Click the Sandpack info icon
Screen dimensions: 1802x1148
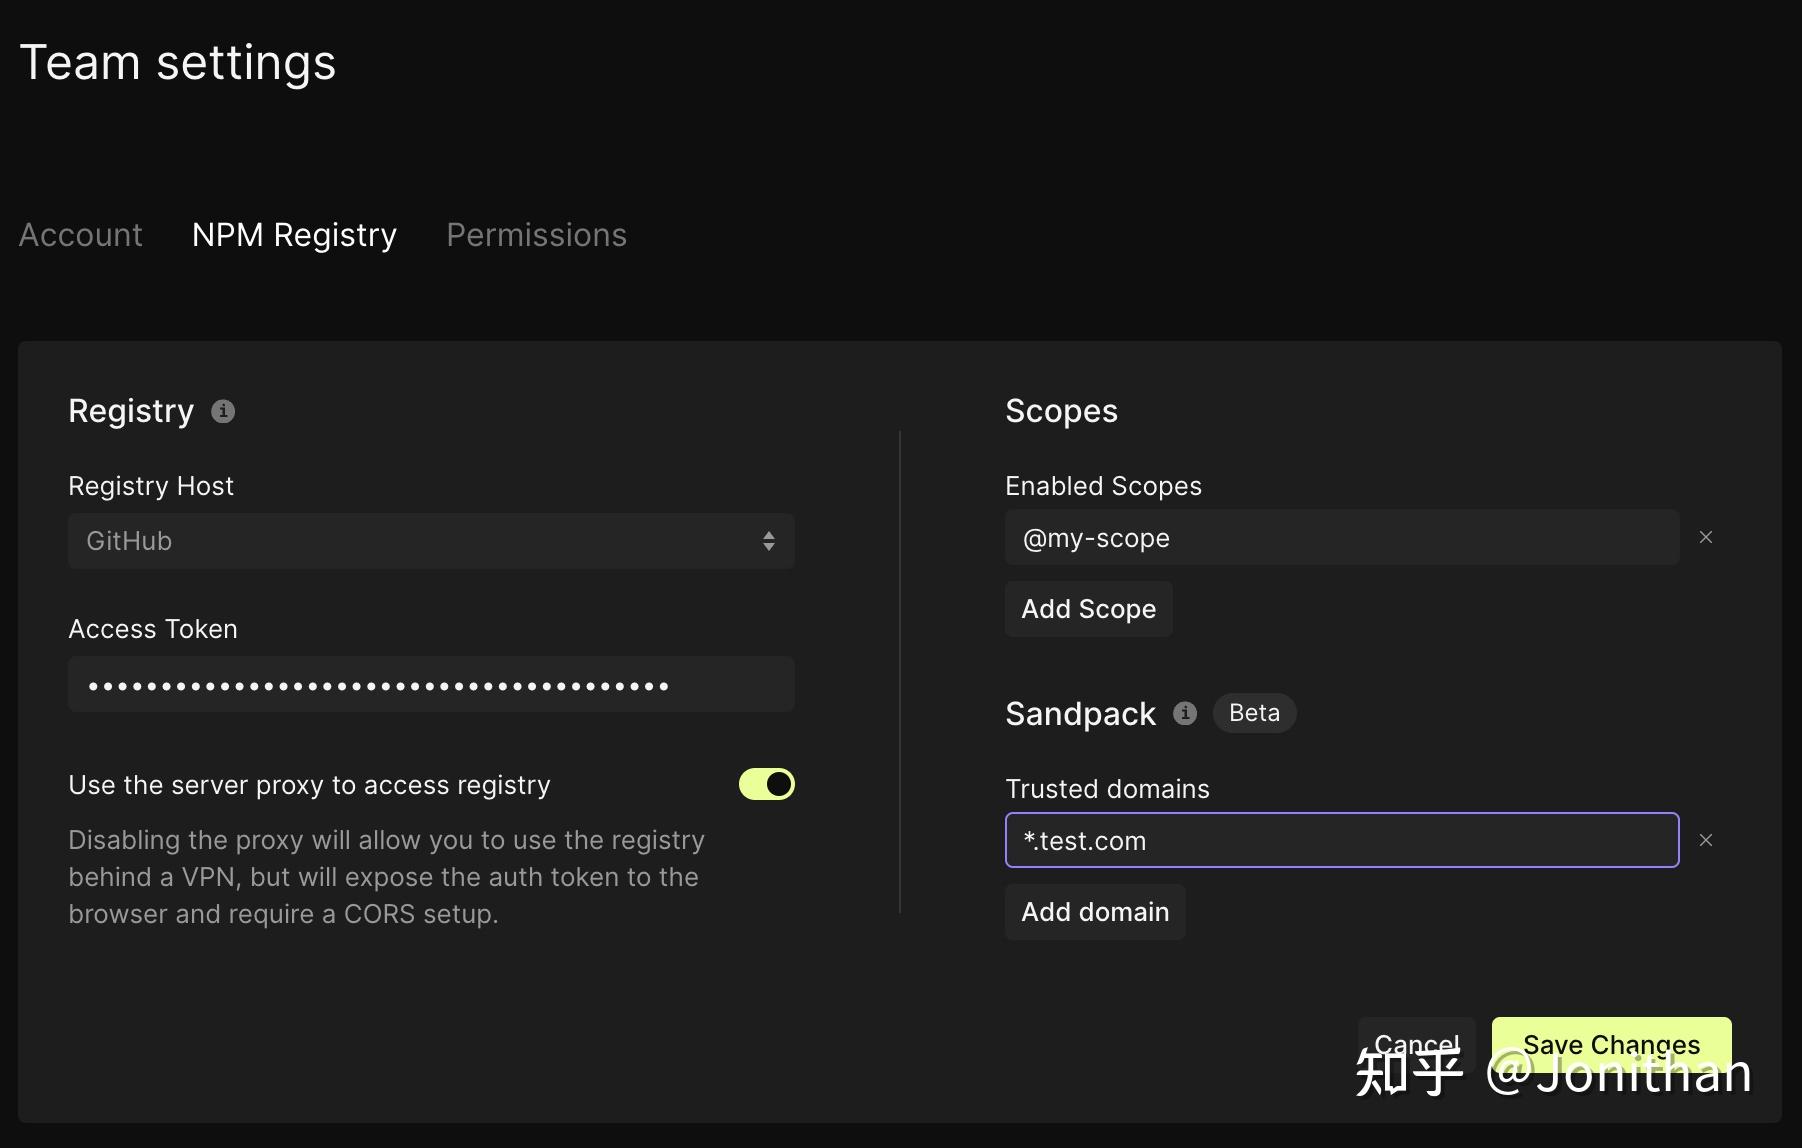pyautogui.click(x=1185, y=713)
